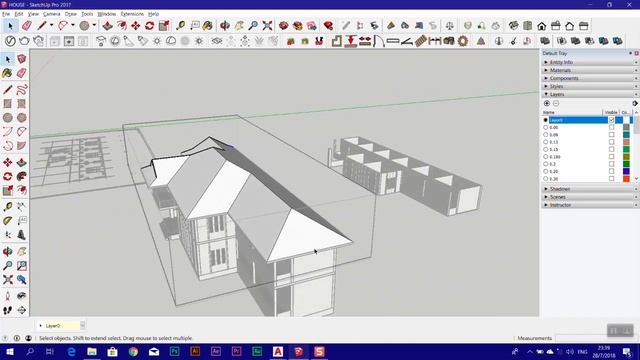Click Zoom Extents in top toolbar
The width and height of the screenshot is (640, 360).
pyautogui.click(x=267, y=26)
